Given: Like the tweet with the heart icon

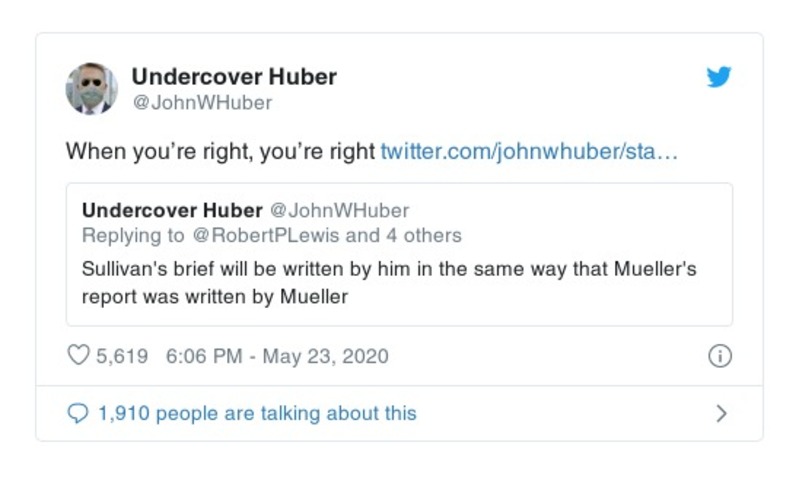Looking at the screenshot, I should 78,356.
